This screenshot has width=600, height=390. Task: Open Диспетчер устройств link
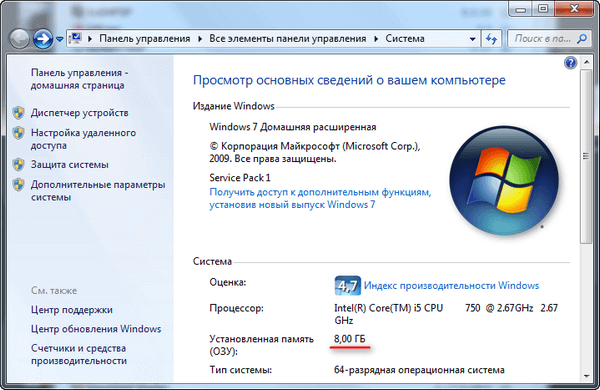tap(80, 113)
